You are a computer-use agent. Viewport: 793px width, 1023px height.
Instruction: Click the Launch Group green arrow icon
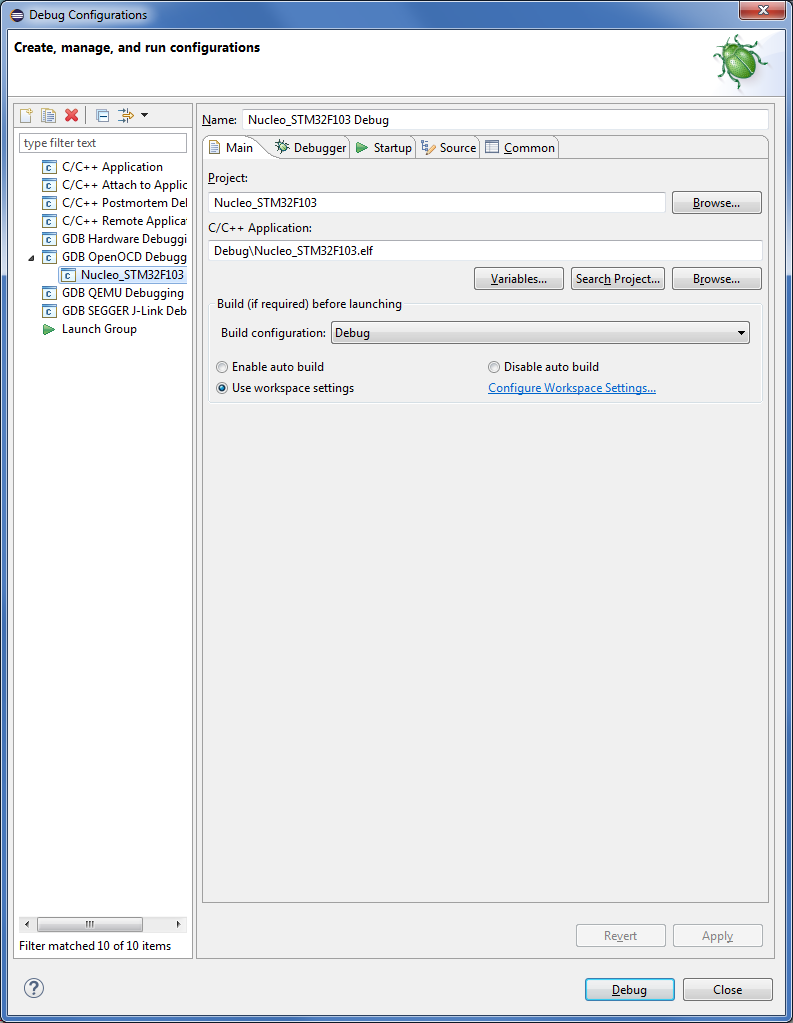[x=49, y=329]
